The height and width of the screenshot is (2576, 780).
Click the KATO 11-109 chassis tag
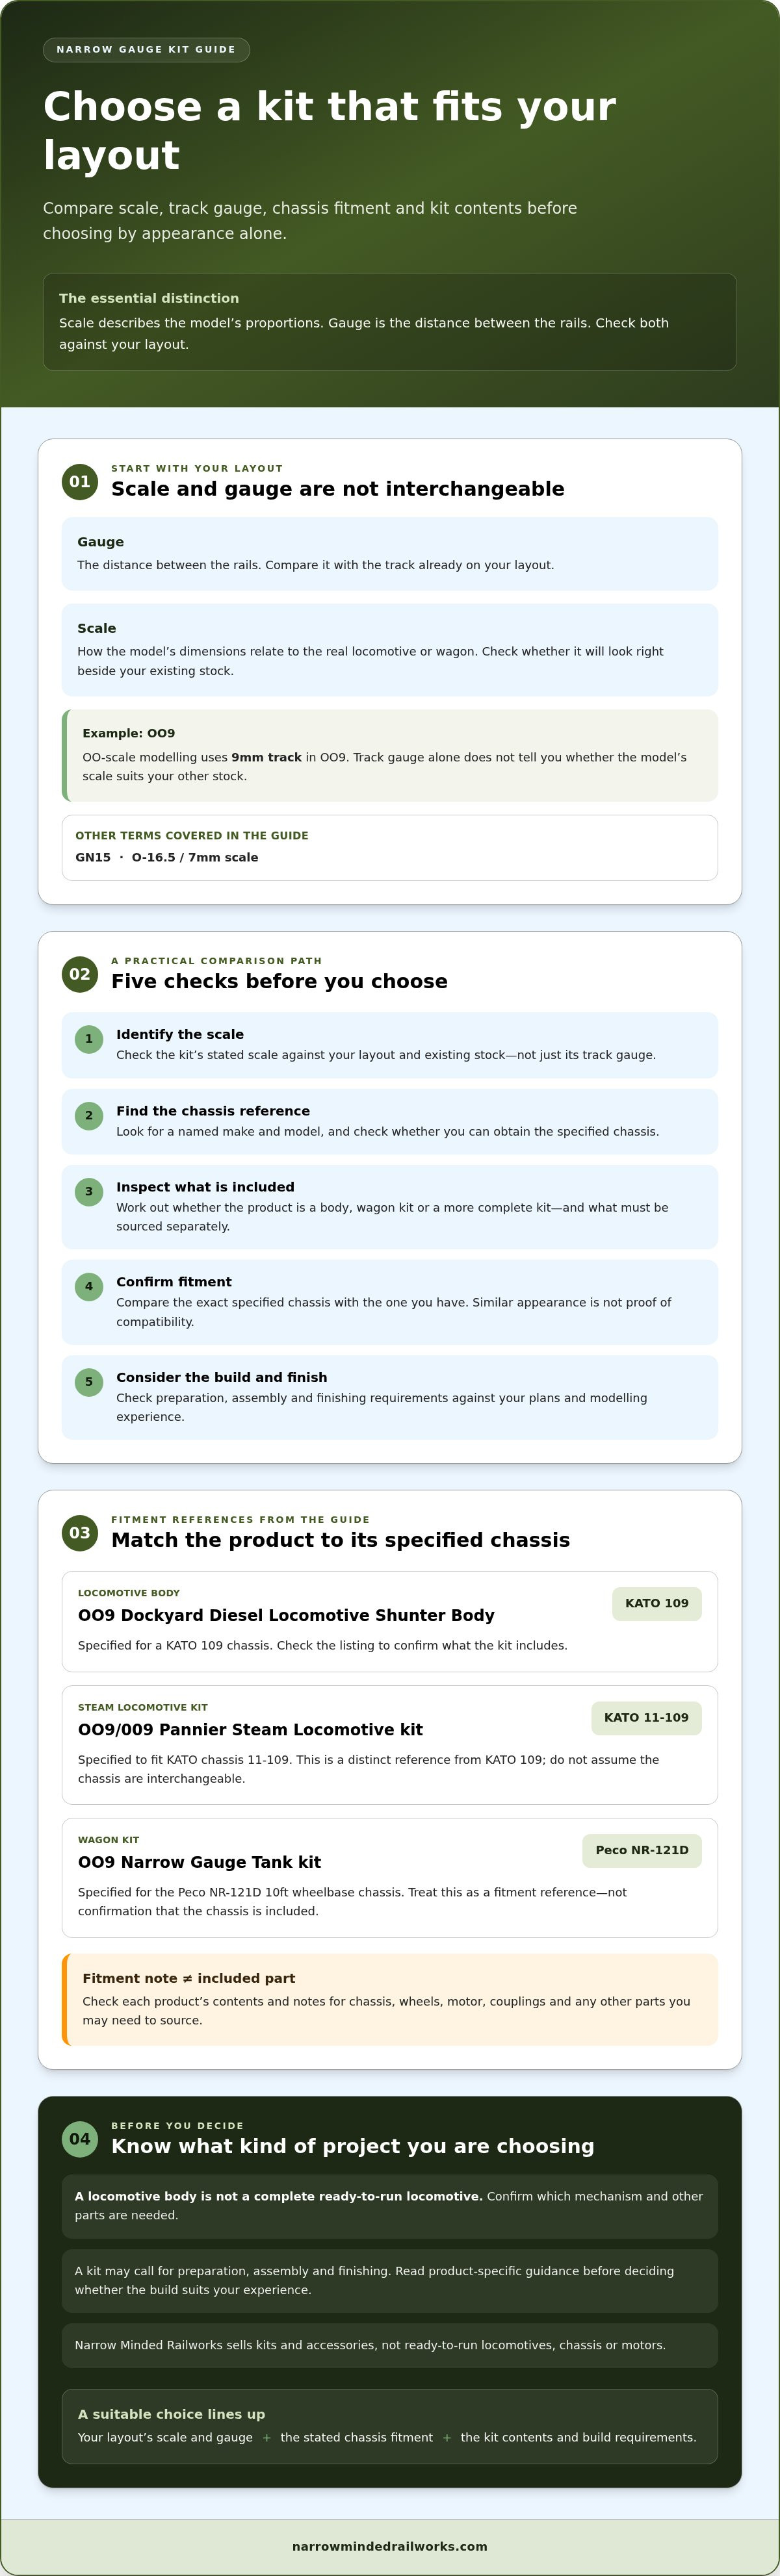click(x=646, y=1717)
